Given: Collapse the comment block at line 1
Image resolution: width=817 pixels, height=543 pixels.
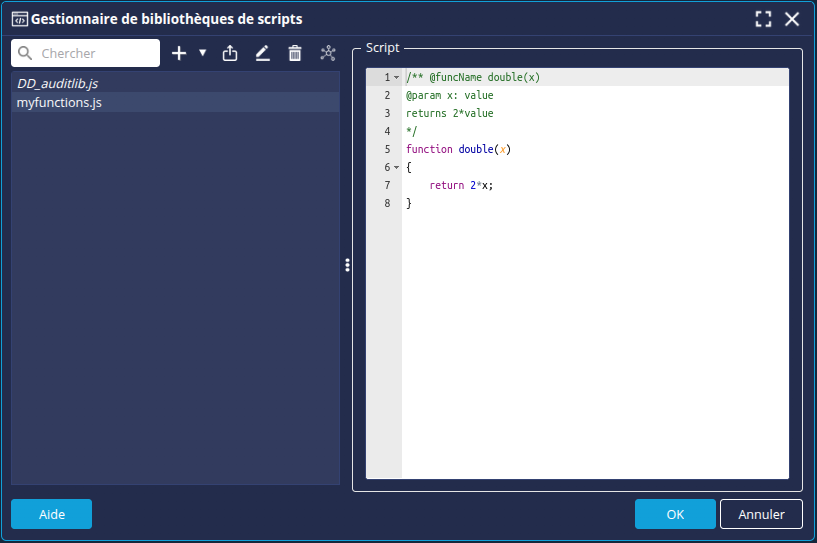Looking at the screenshot, I should tap(396, 78).
